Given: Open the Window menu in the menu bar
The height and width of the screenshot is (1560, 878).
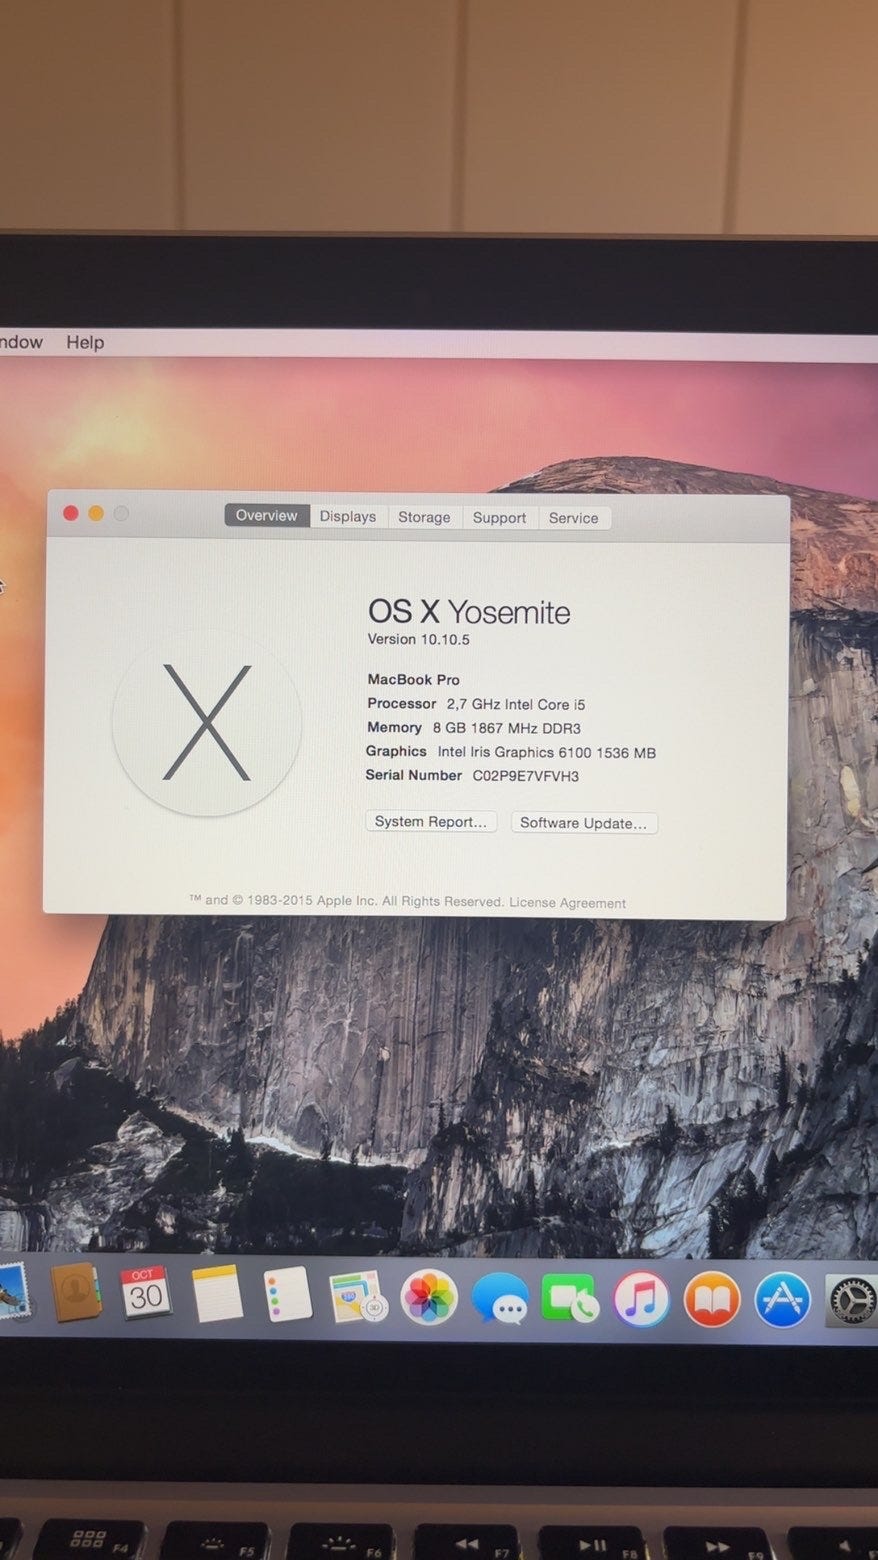Looking at the screenshot, I should [x=21, y=342].
